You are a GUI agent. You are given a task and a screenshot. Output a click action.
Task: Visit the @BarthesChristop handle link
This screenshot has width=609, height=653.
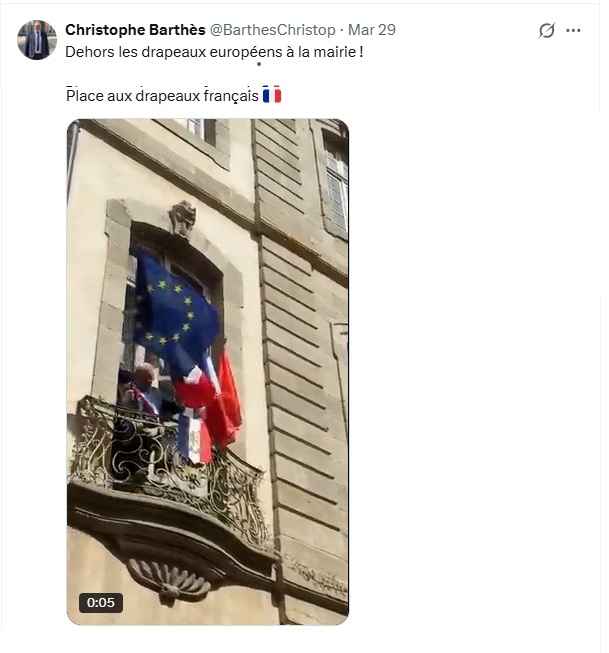(272, 30)
